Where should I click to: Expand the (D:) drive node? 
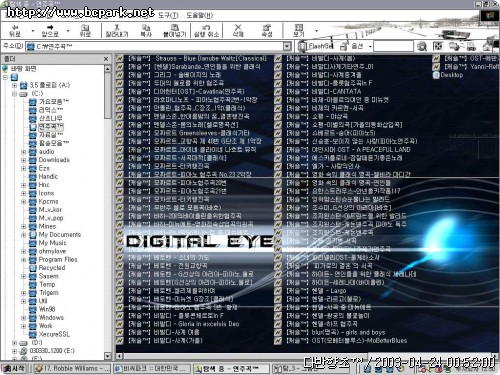(14, 343)
